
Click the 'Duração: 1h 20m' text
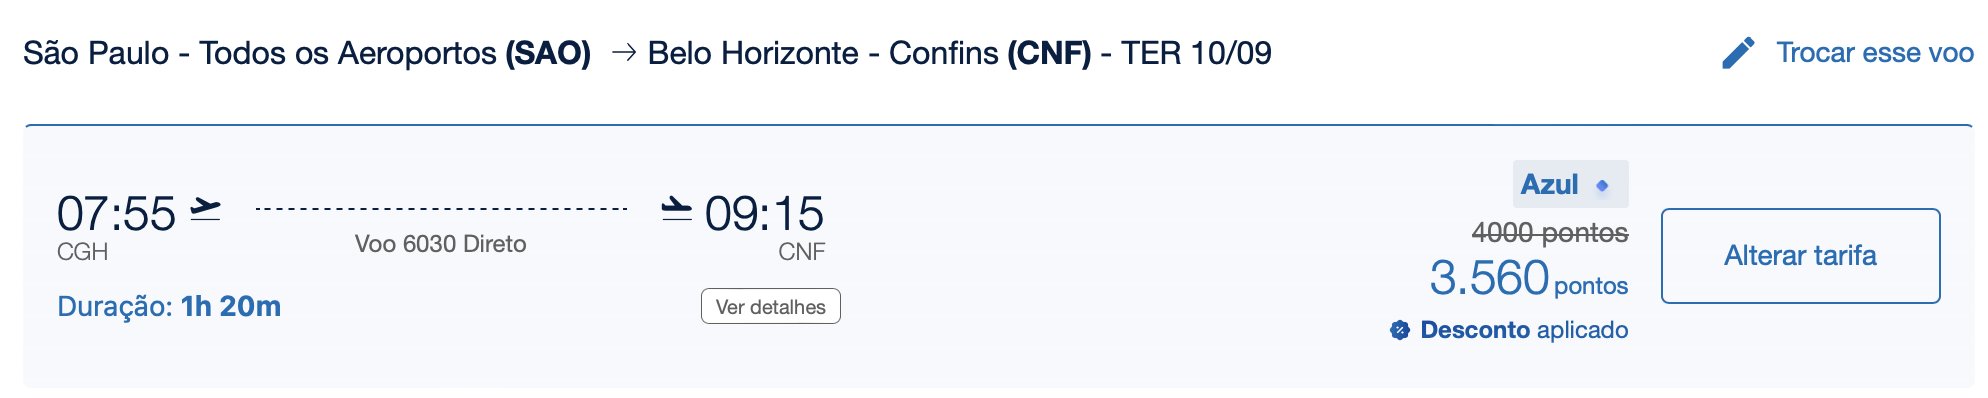point(169,306)
